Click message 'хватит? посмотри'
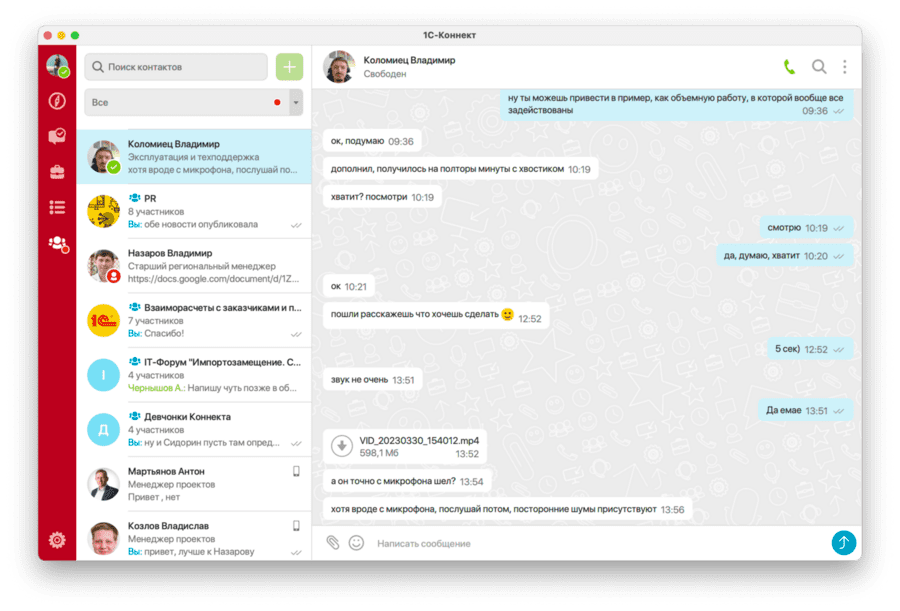Viewport: 900px width, 611px height. 382,197
